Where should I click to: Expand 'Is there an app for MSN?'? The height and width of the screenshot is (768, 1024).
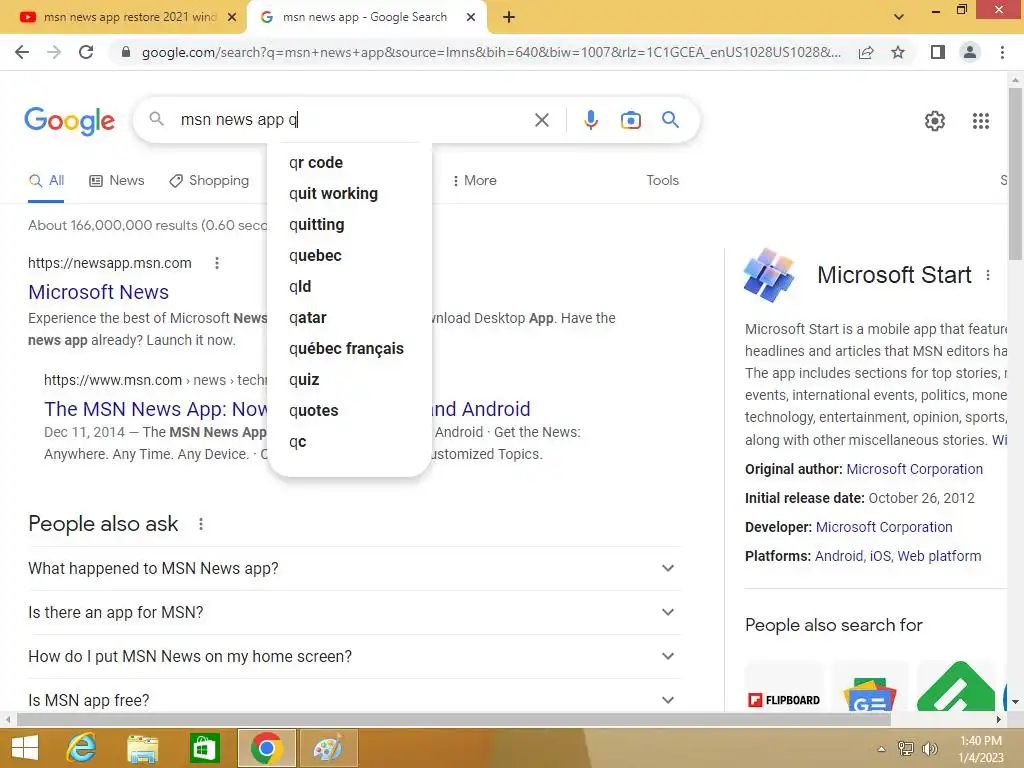point(354,612)
